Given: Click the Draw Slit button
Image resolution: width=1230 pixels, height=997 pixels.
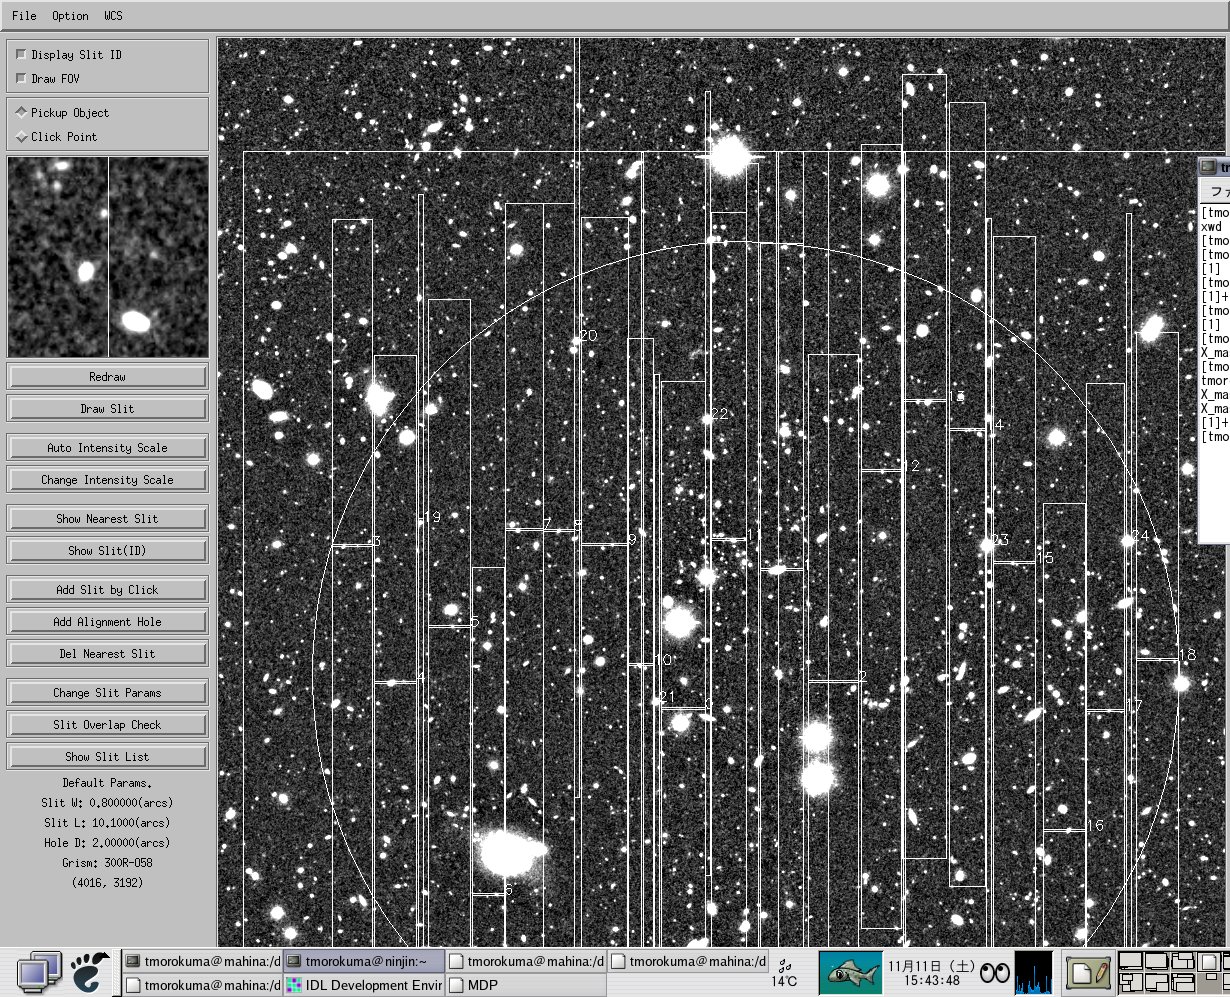Looking at the screenshot, I should coord(107,409).
